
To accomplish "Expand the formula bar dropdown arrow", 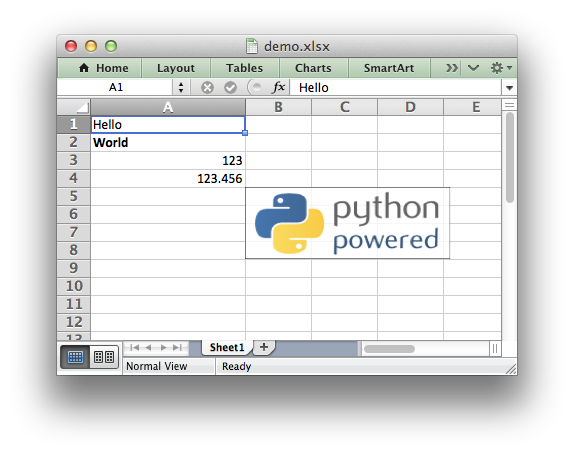I will coord(509,88).
